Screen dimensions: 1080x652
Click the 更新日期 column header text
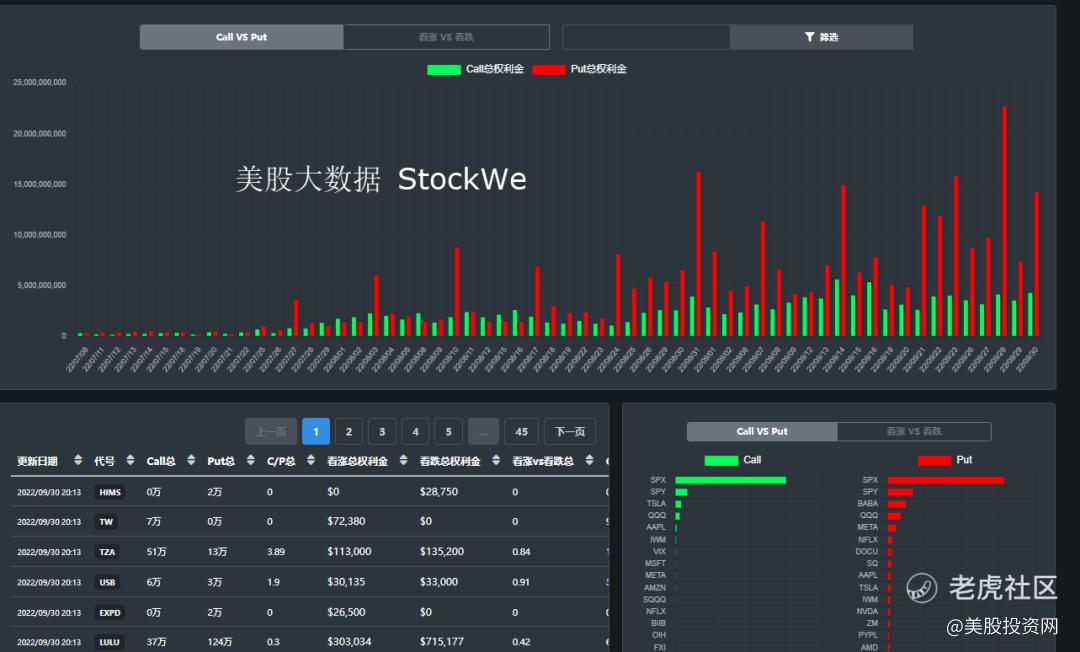tap(37, 461)
